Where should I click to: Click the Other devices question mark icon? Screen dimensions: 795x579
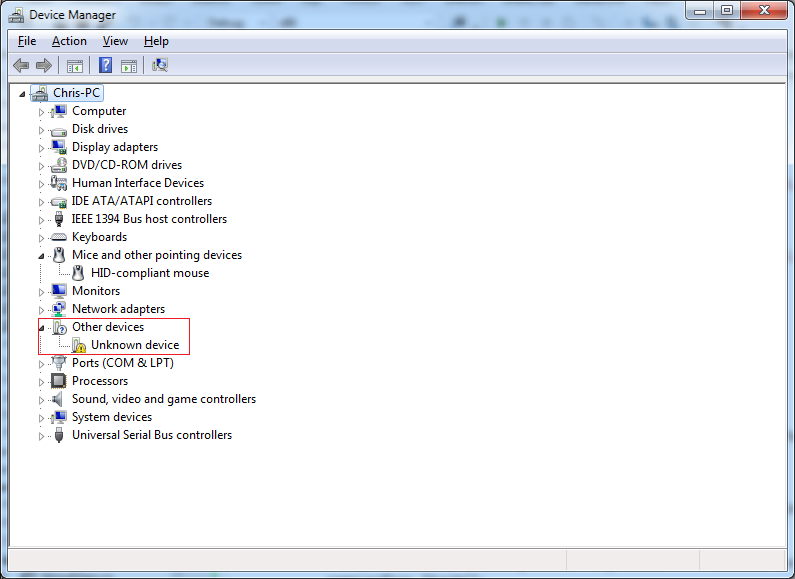click(x=60, y=327)
